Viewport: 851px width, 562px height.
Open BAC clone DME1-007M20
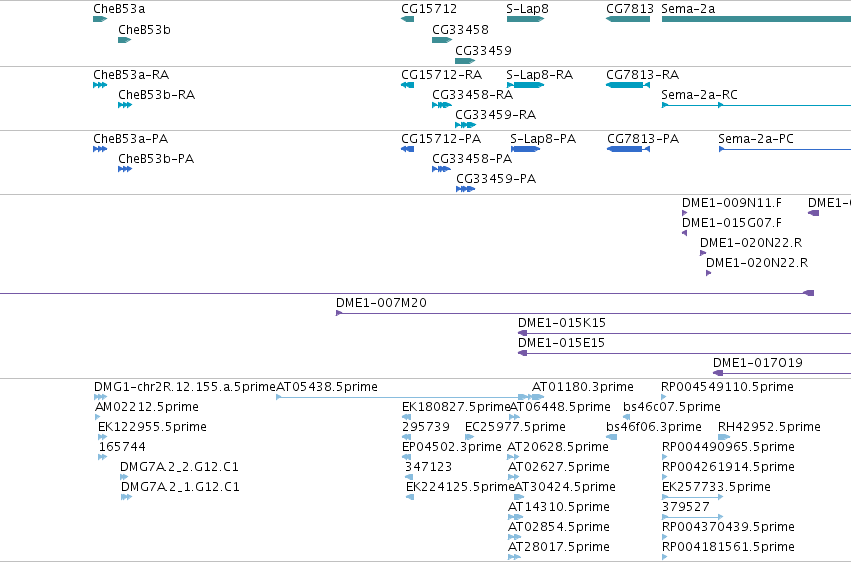pyautogui.click(x=381, y=303)
